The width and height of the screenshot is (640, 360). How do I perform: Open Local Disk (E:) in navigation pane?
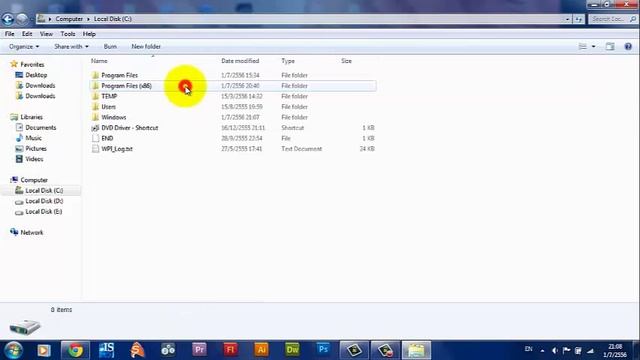[x=44, y=212]
